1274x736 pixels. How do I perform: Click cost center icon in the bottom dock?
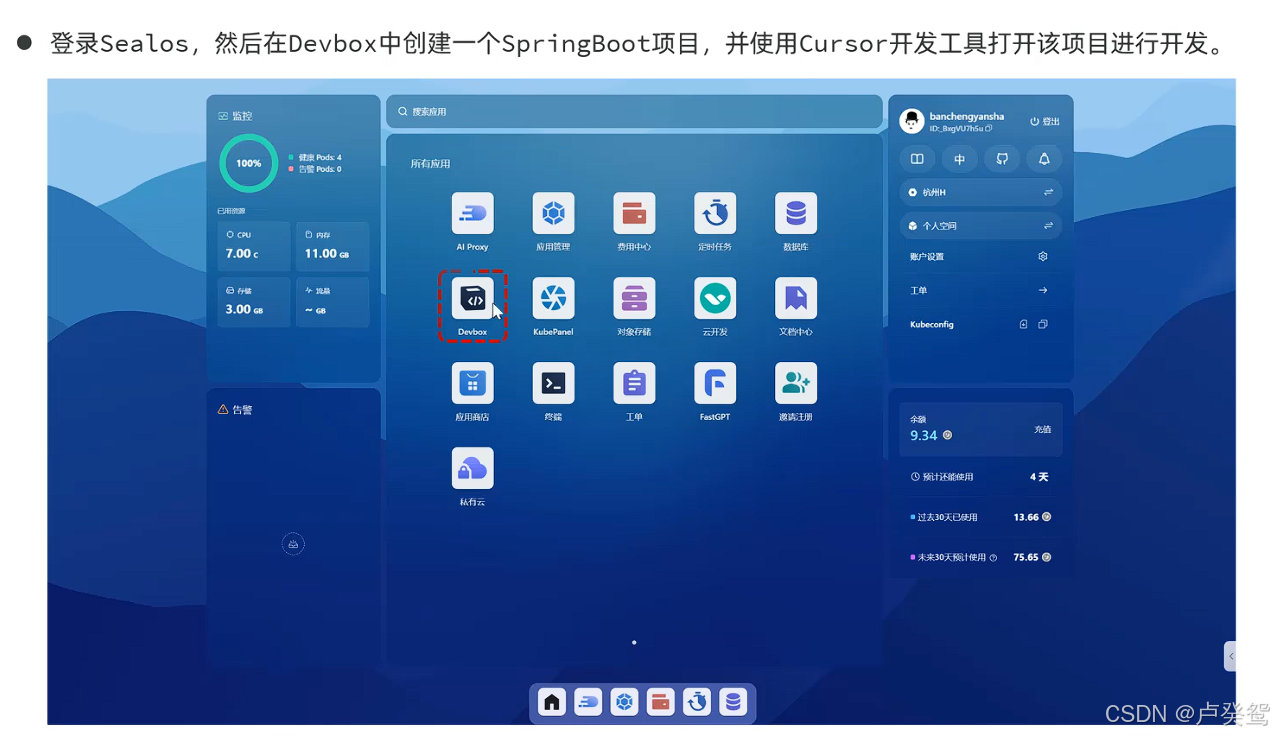click(x=661, y=702)
